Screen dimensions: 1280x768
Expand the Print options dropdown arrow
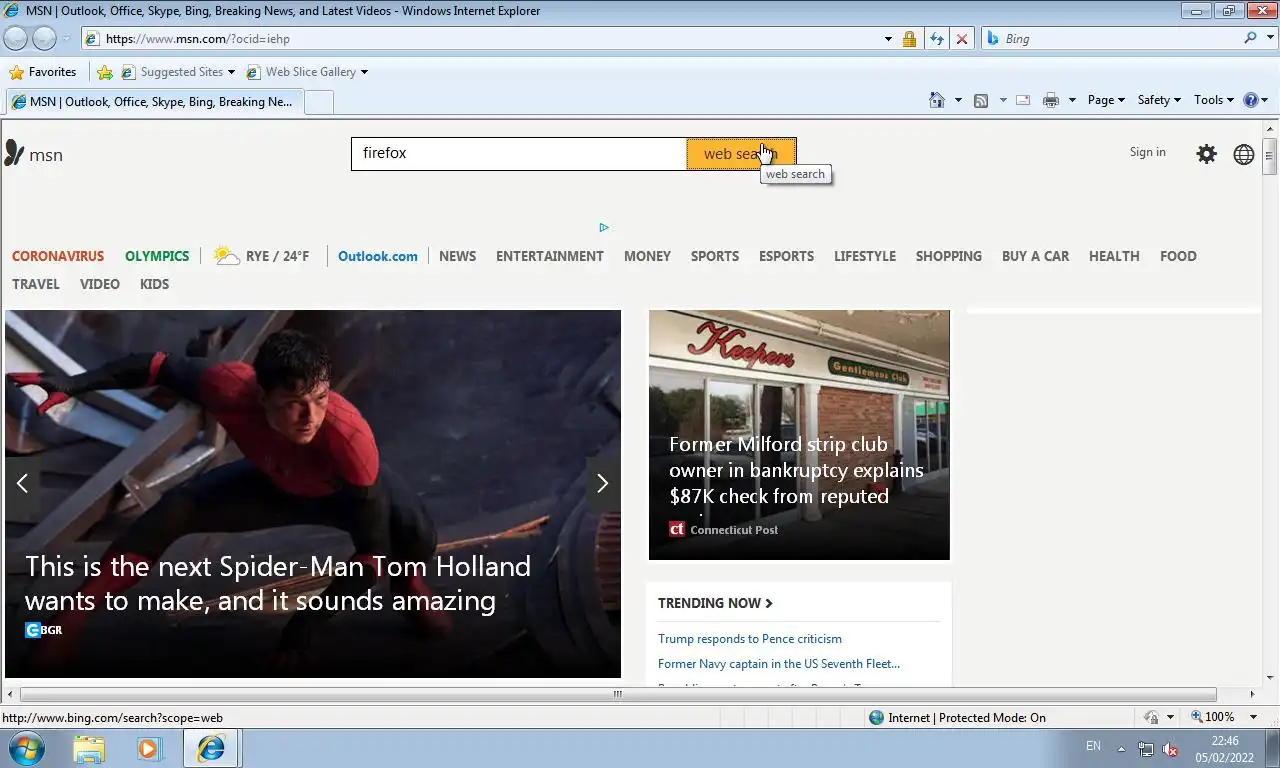tap(1072, 100)
